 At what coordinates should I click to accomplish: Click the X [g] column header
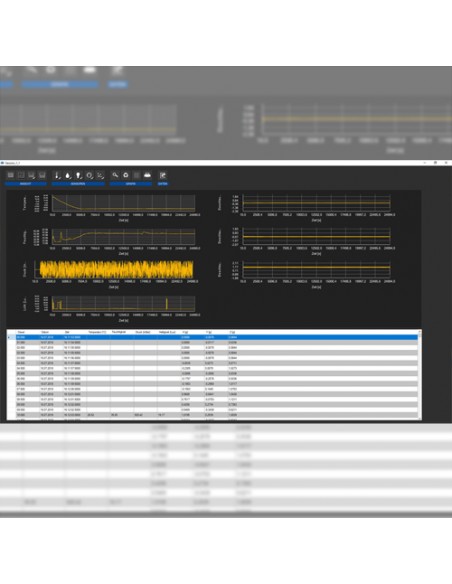click(x=185, y=332)
